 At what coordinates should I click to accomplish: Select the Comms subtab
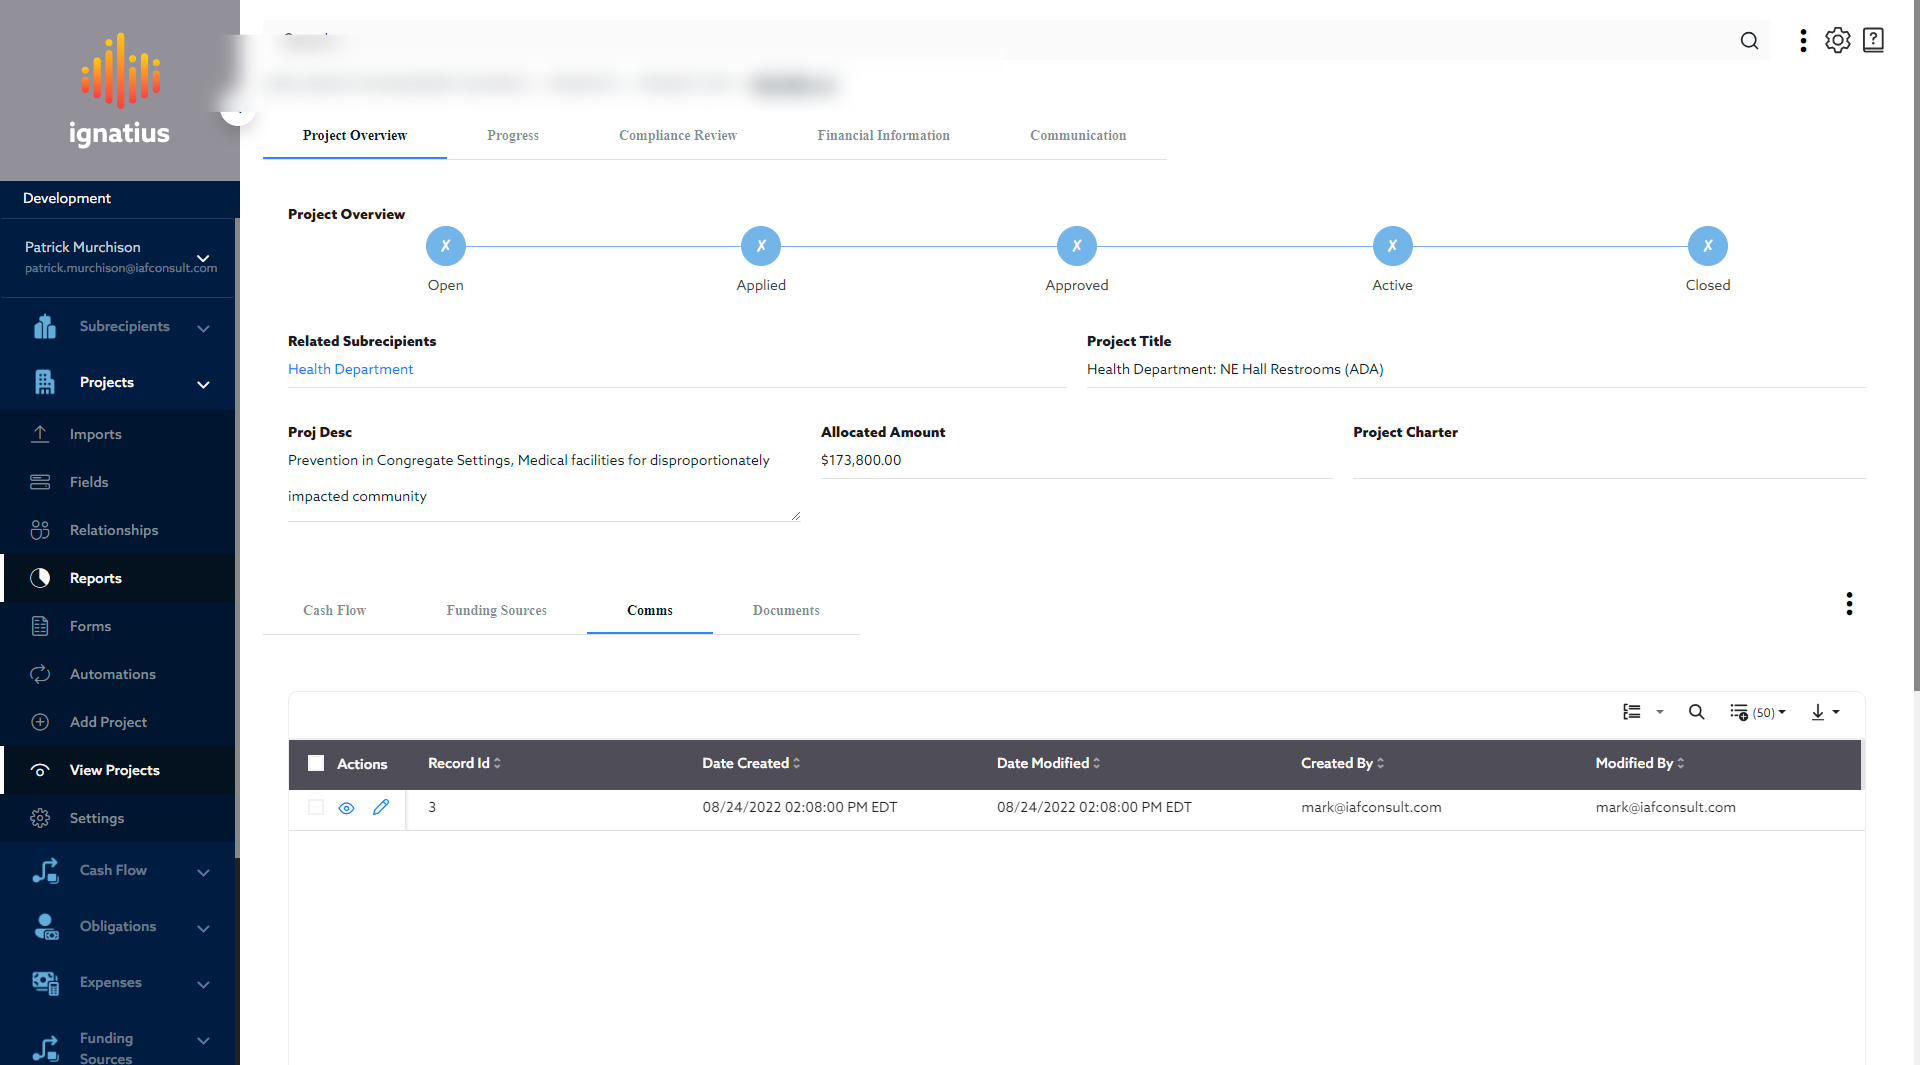coord(650,611)
